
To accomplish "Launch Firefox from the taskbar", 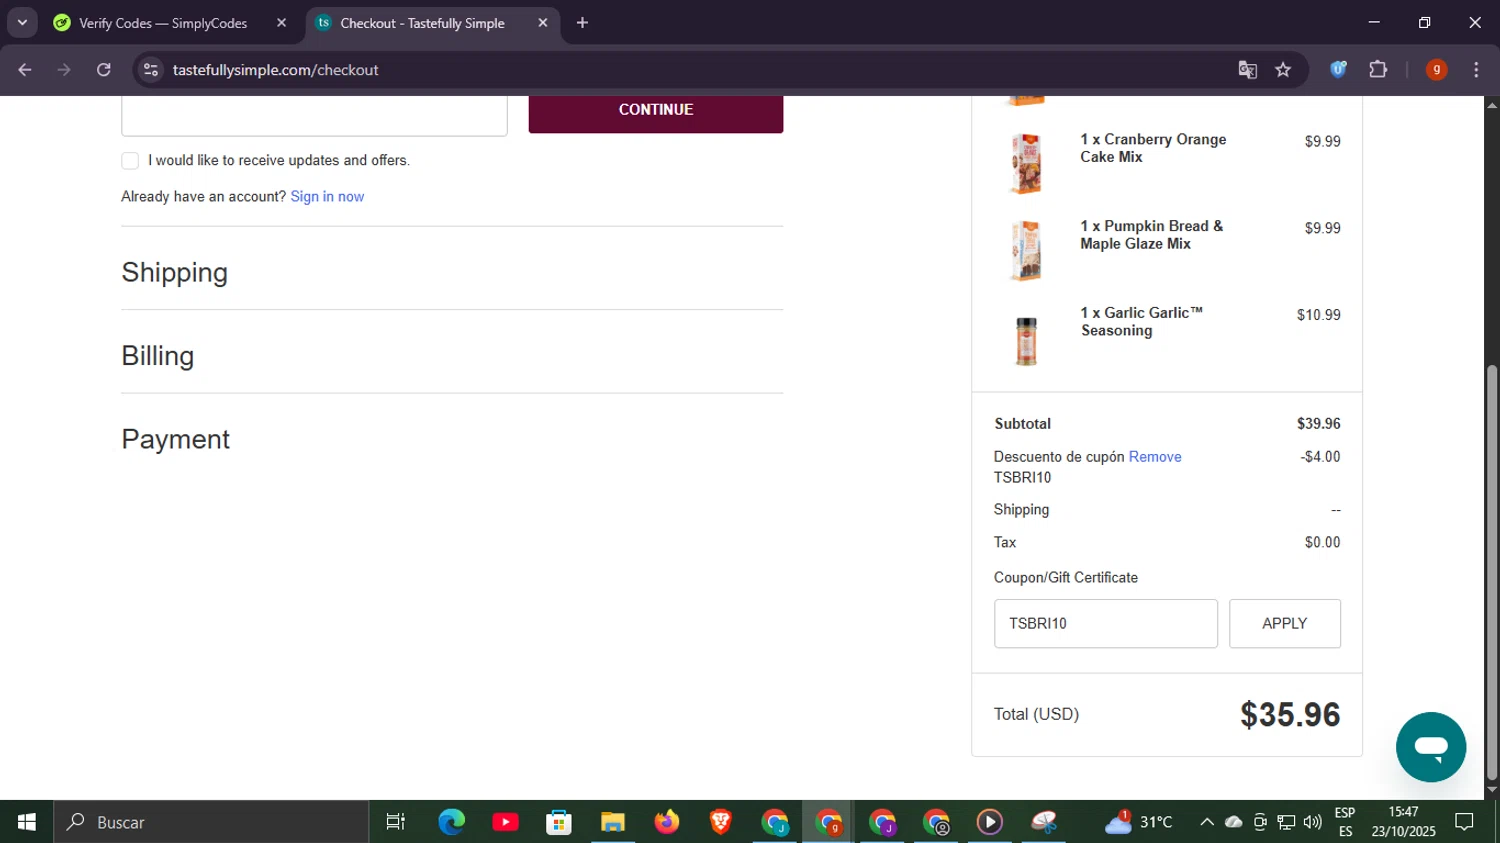I will point(667,822).
